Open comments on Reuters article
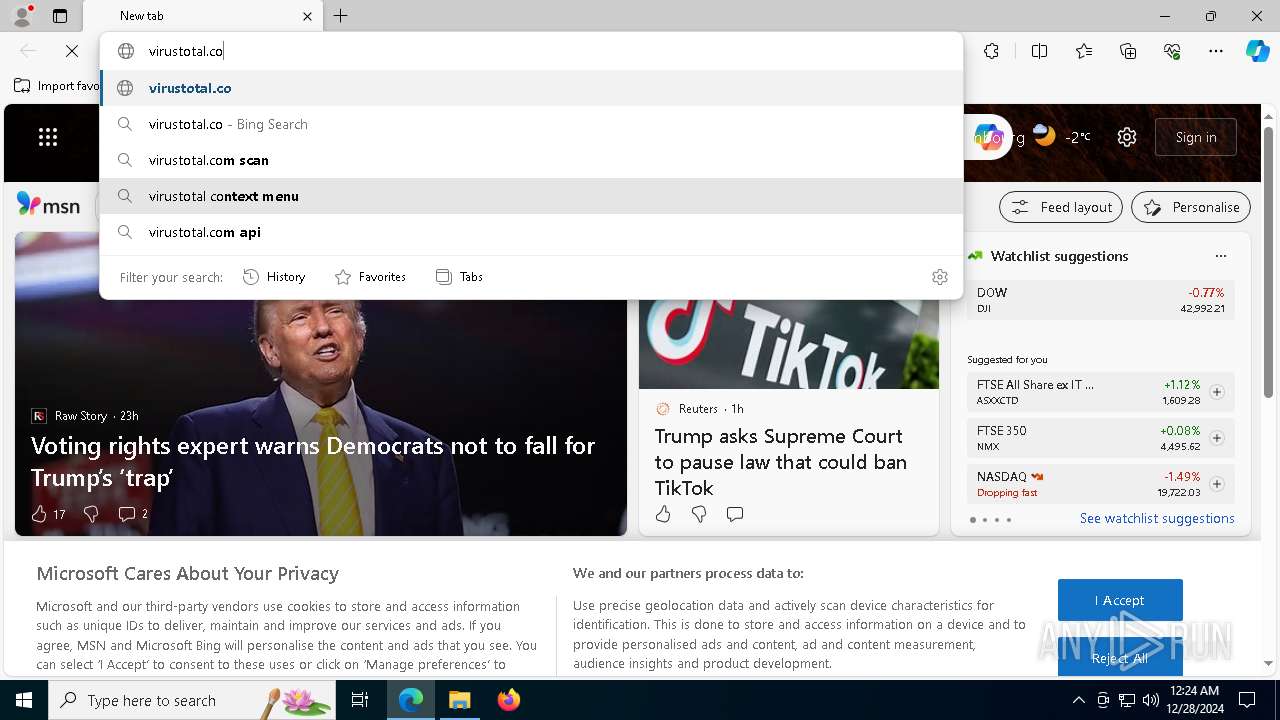Screen dimensions: 1280x720 tap(735, 514)
